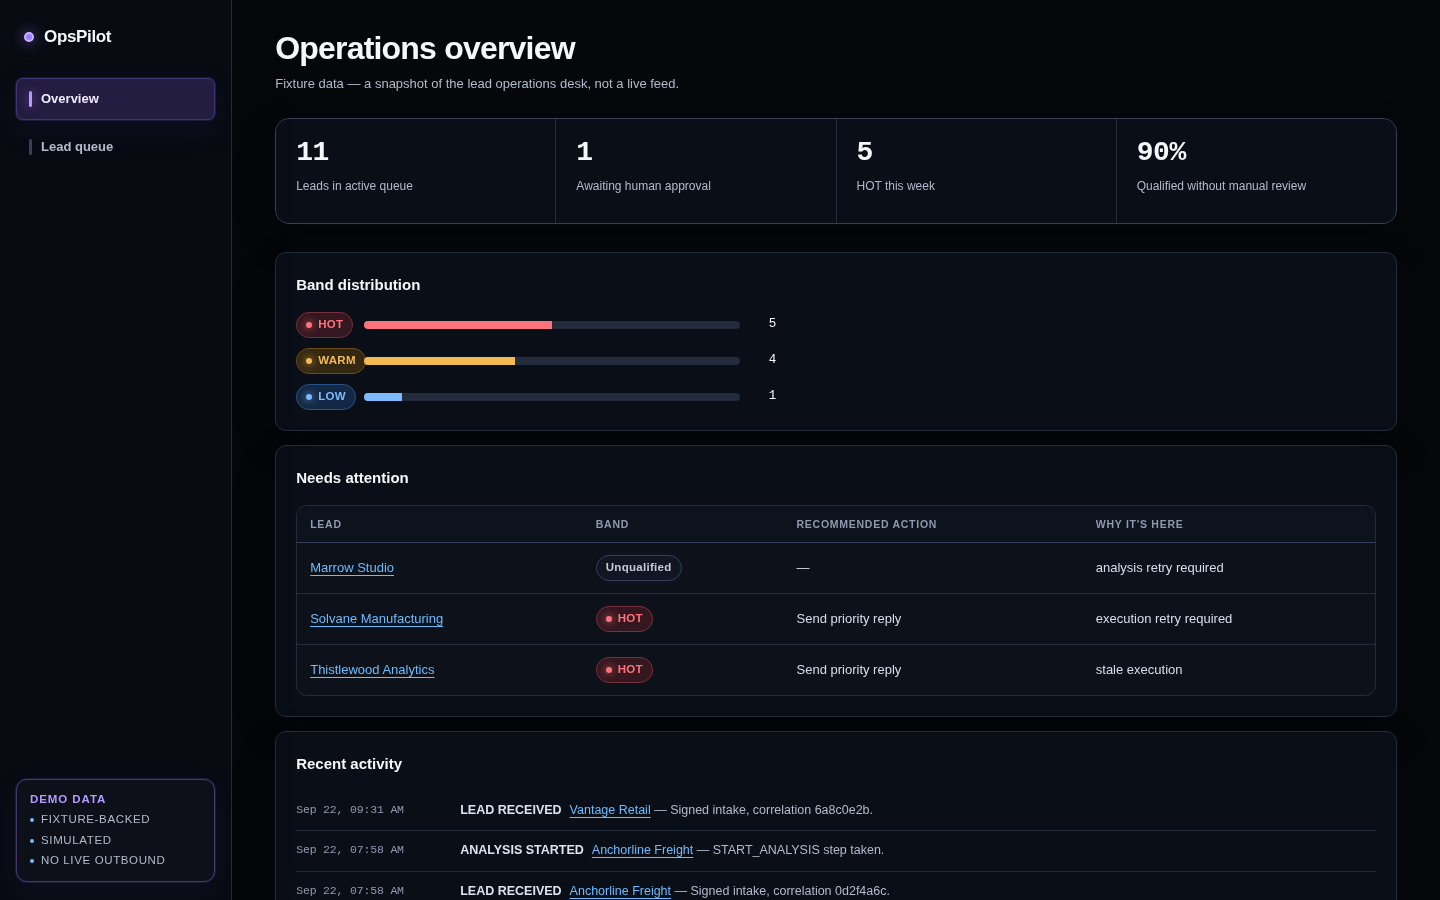
Task: Click the LEAD column header
Action: pyautogui.click(x=326, y=525)
